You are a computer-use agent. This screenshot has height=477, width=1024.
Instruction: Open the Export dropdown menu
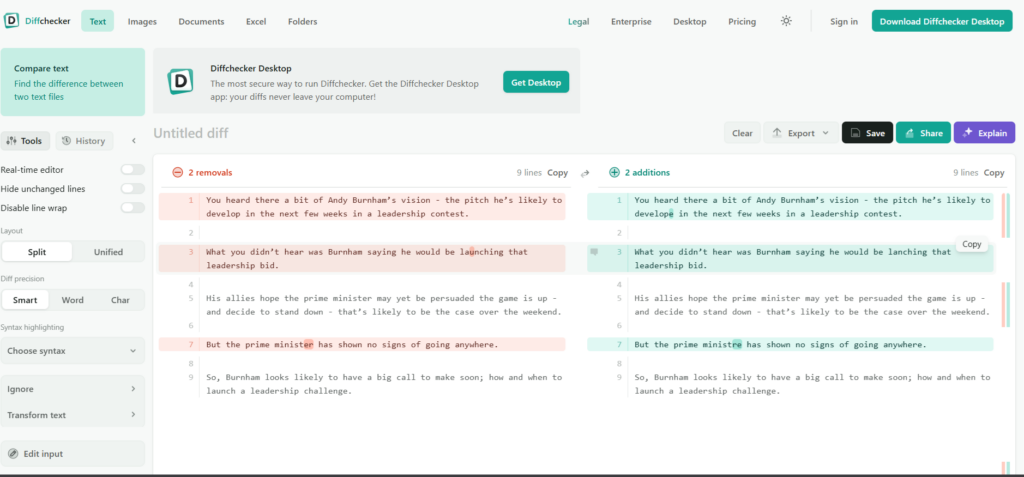(801, 133)
